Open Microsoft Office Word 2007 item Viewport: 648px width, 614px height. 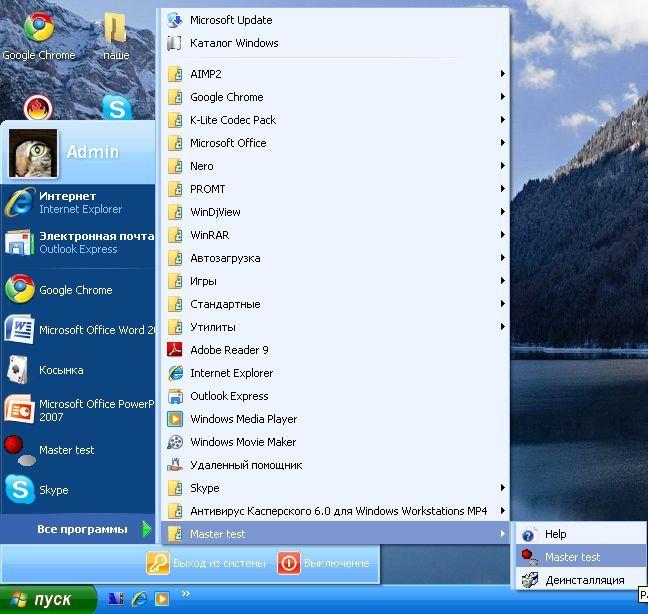point(78,329)
